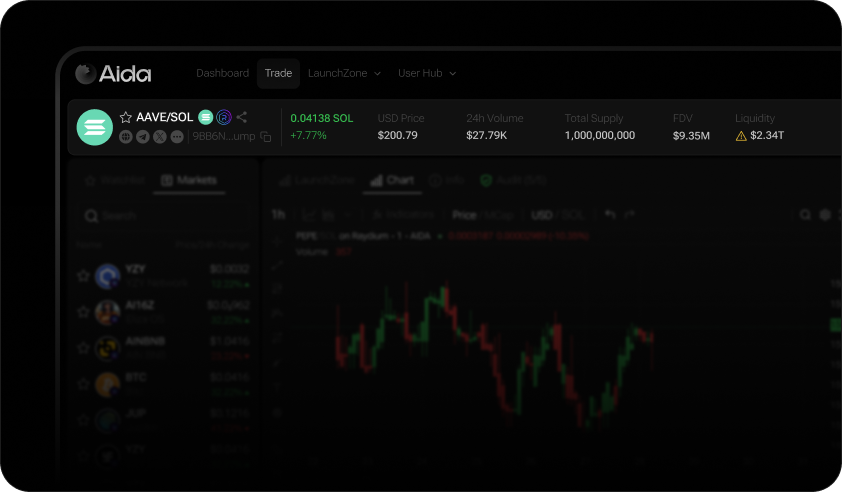
Task: Click the AI16Z token avatar
Action: 107,312
